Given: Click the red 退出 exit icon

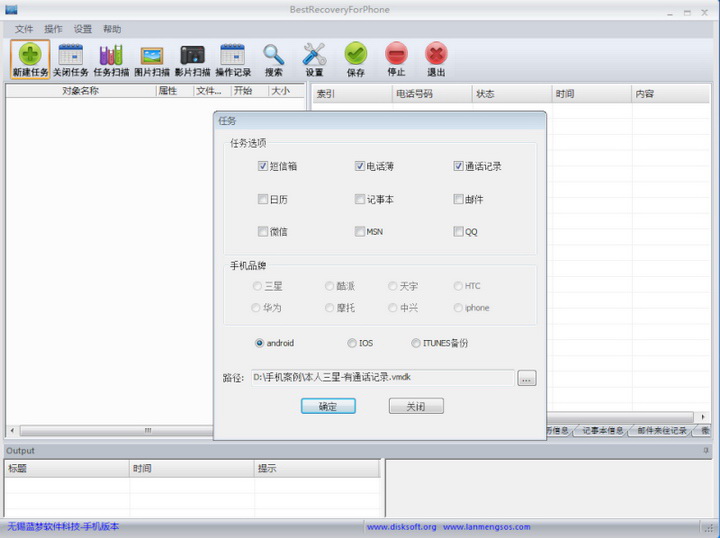Looking at the screenshot, I should point(436,59).
